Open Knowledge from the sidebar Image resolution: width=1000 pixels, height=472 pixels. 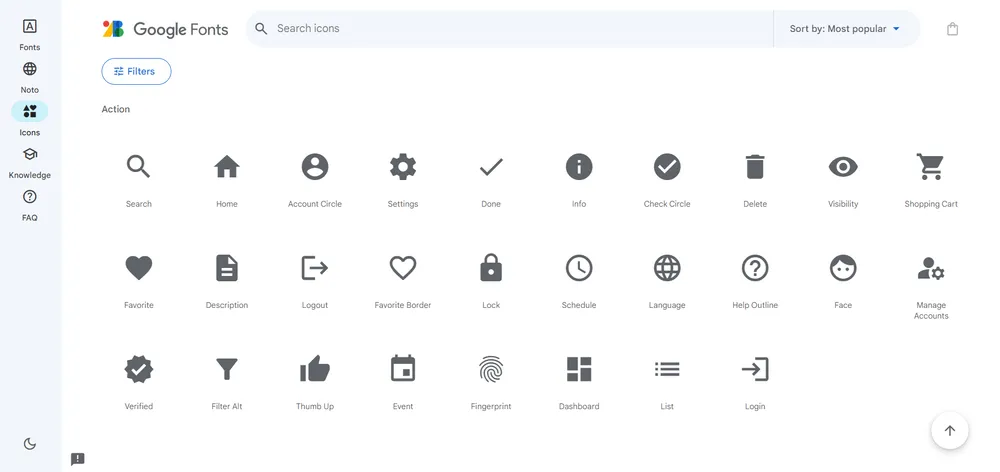click(x=29, y=162)
